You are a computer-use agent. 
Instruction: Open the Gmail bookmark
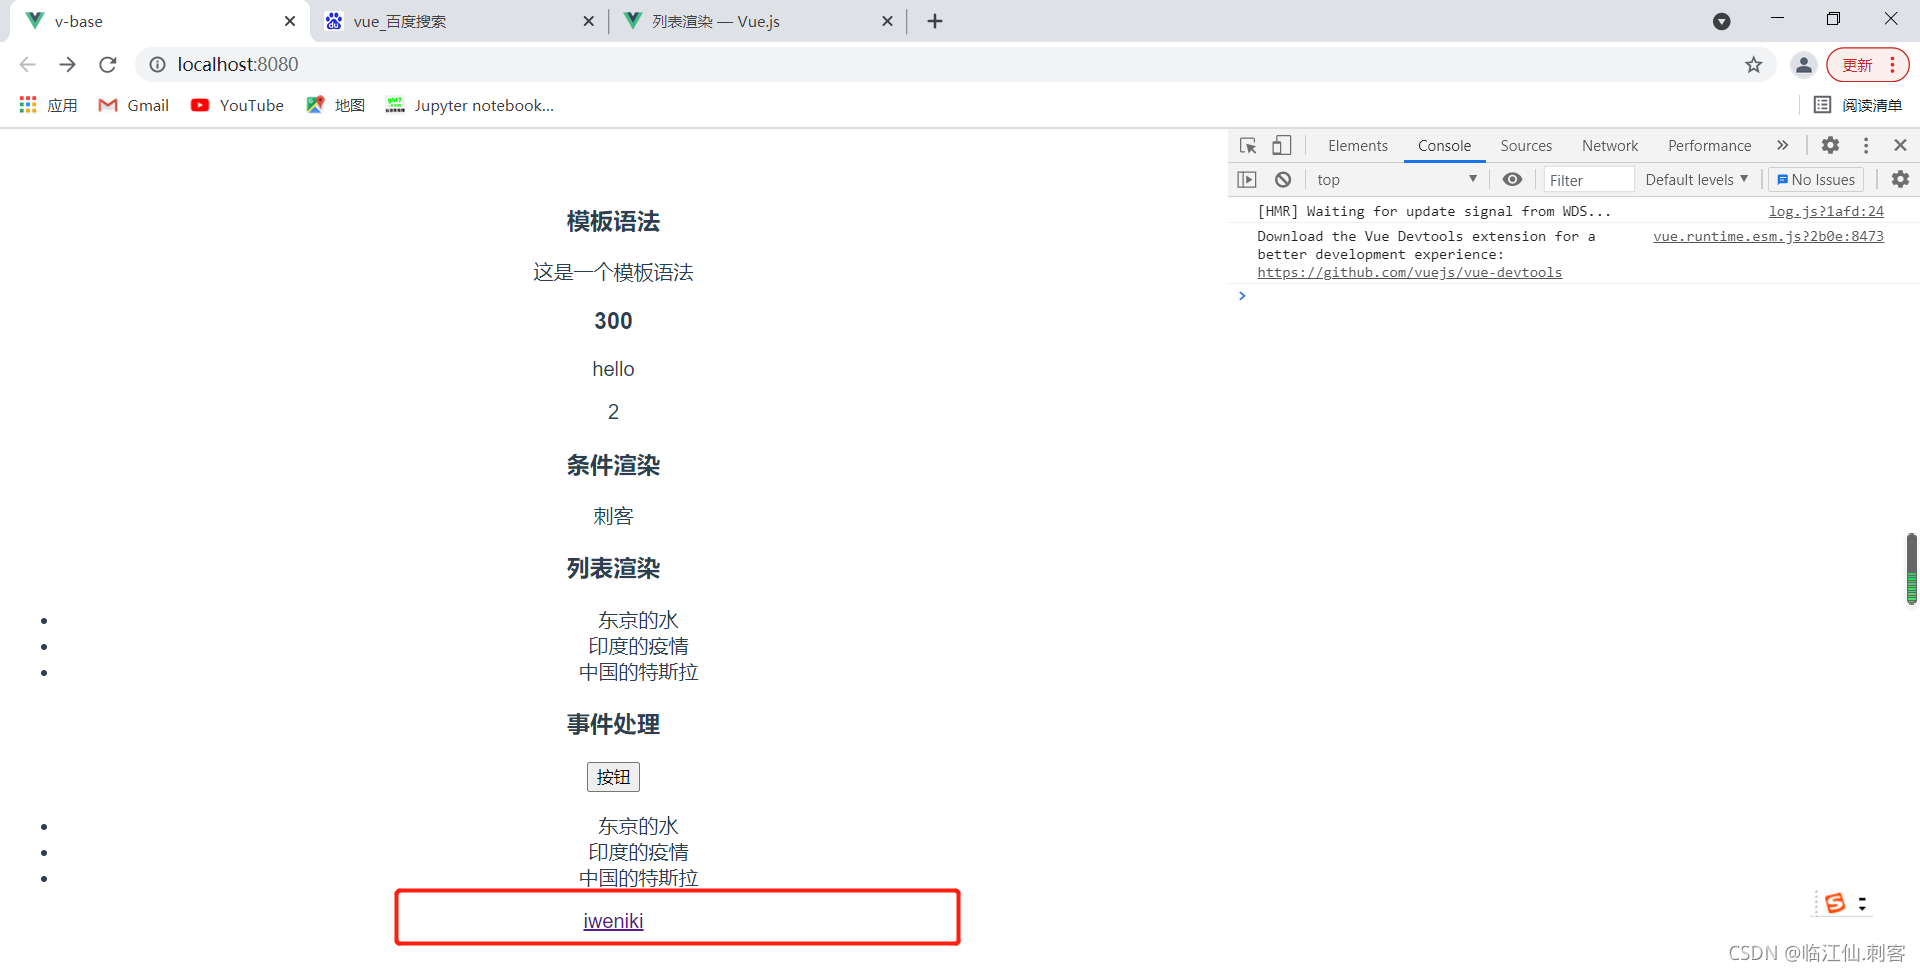134,105
